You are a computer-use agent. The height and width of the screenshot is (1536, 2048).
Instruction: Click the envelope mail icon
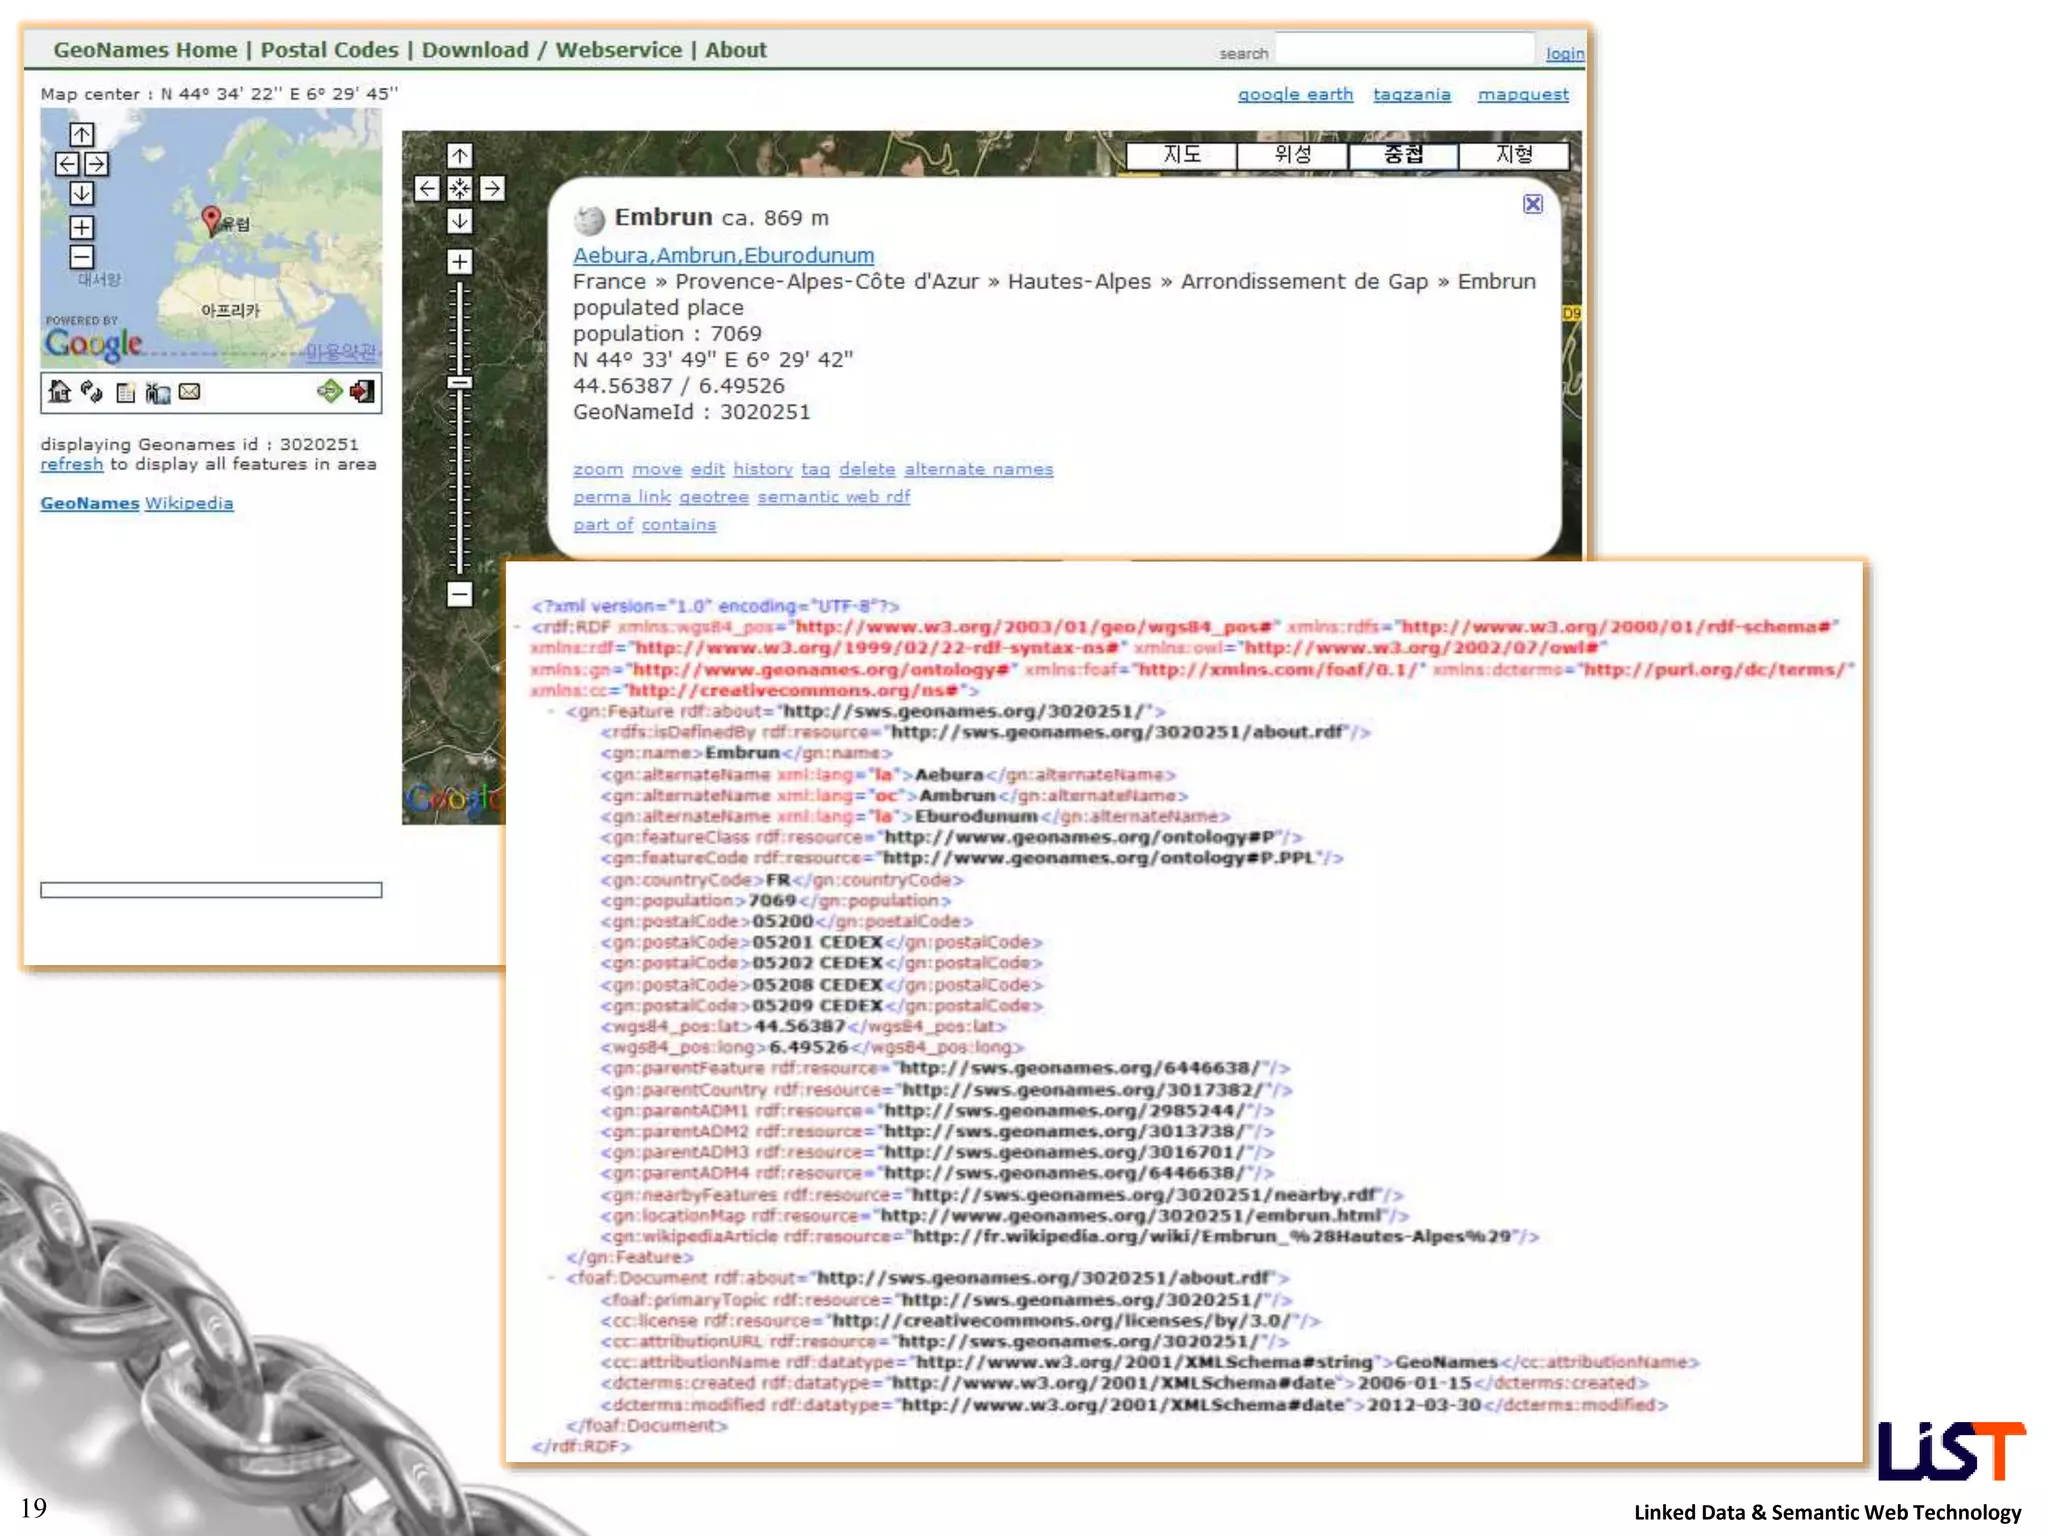click(x=189, y=392)
